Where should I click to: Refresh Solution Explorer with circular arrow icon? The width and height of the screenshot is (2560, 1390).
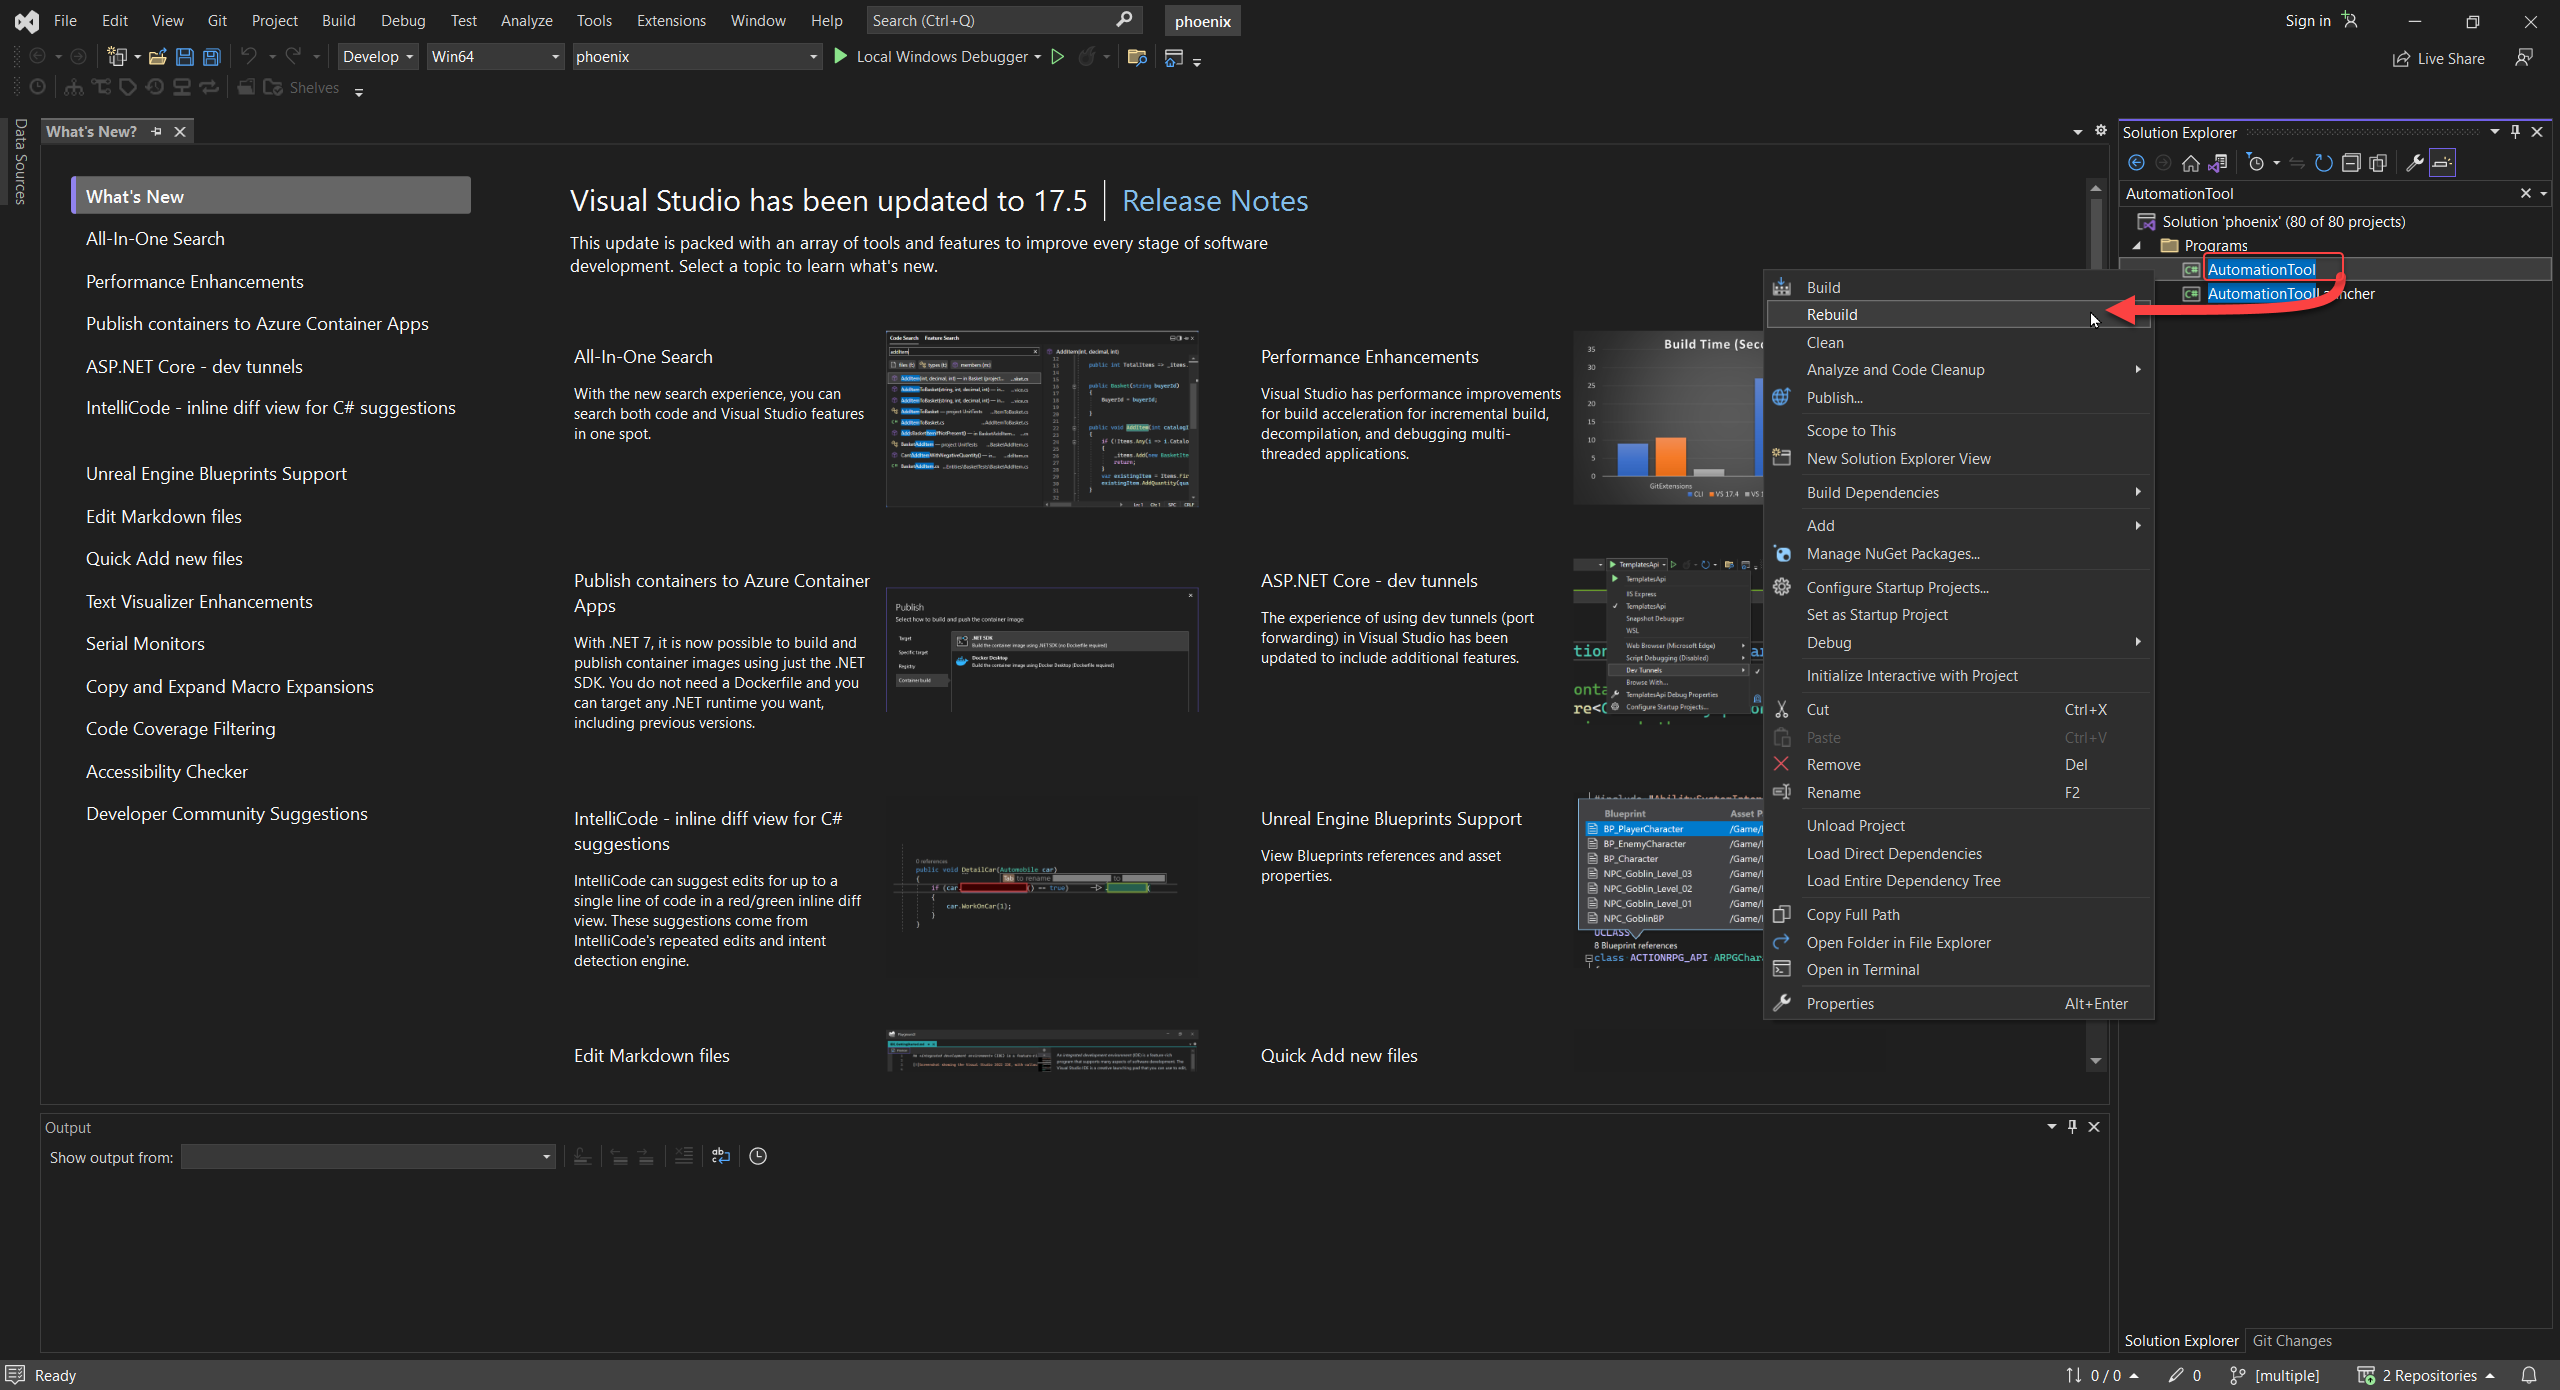coord(2324,163)
